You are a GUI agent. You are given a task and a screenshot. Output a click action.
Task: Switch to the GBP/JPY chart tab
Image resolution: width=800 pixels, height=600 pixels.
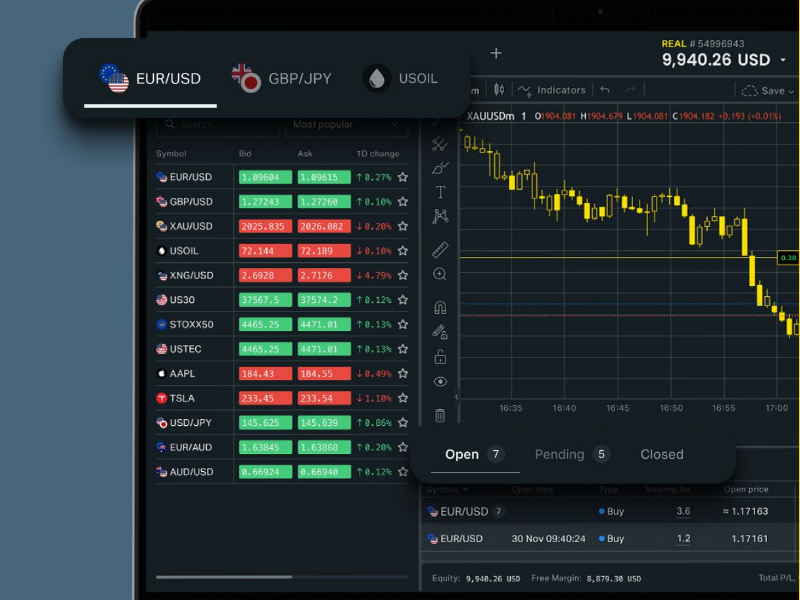(281, 78)
